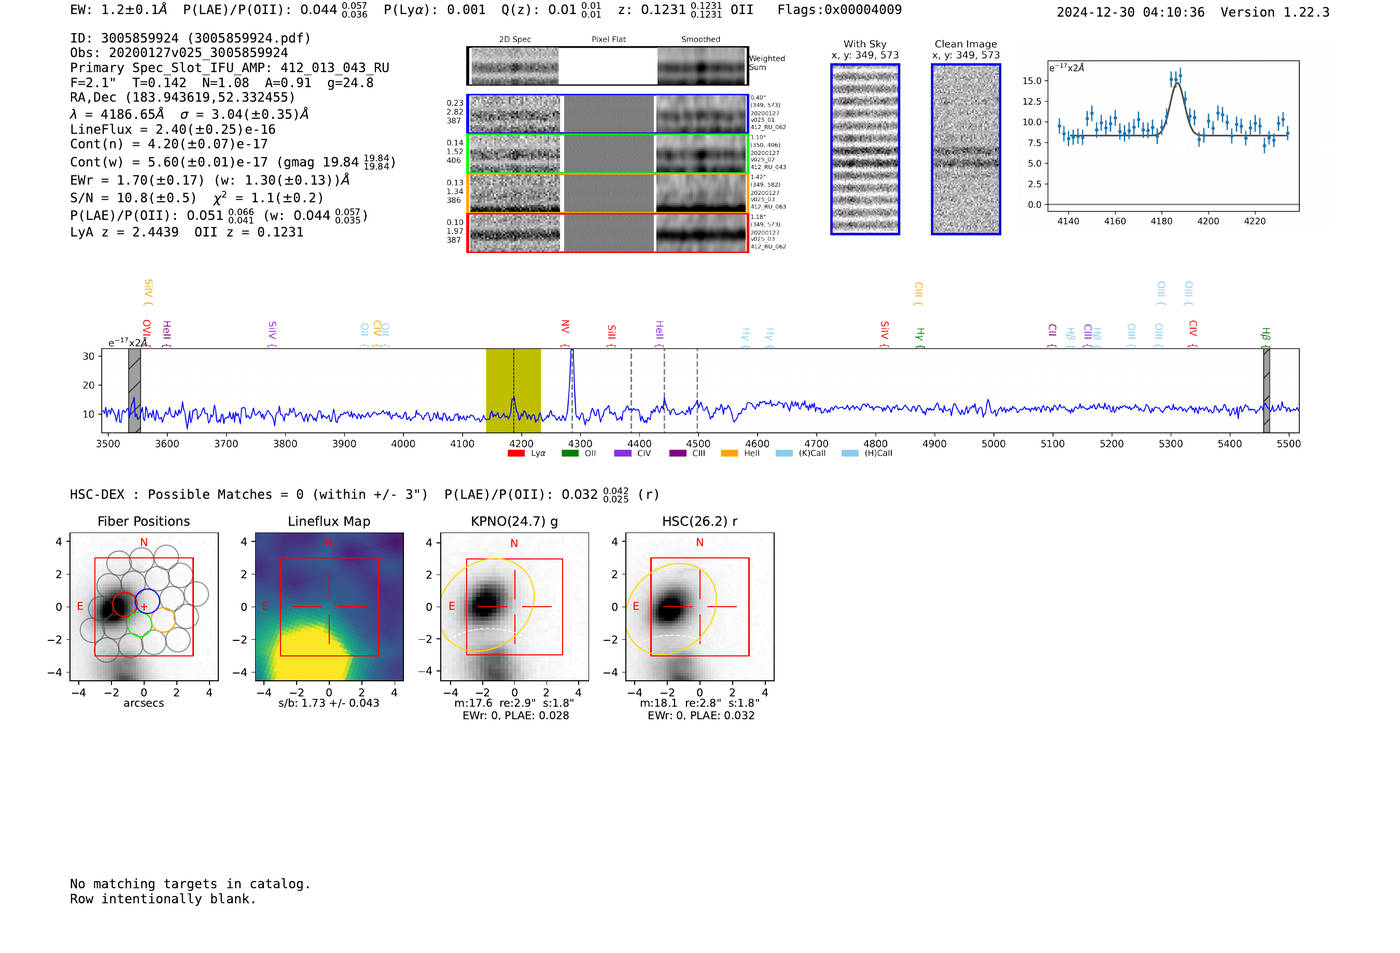Select the red-bordered fiber spectrum row
The image size is (1400, 953).
click(x=607, y=233)
